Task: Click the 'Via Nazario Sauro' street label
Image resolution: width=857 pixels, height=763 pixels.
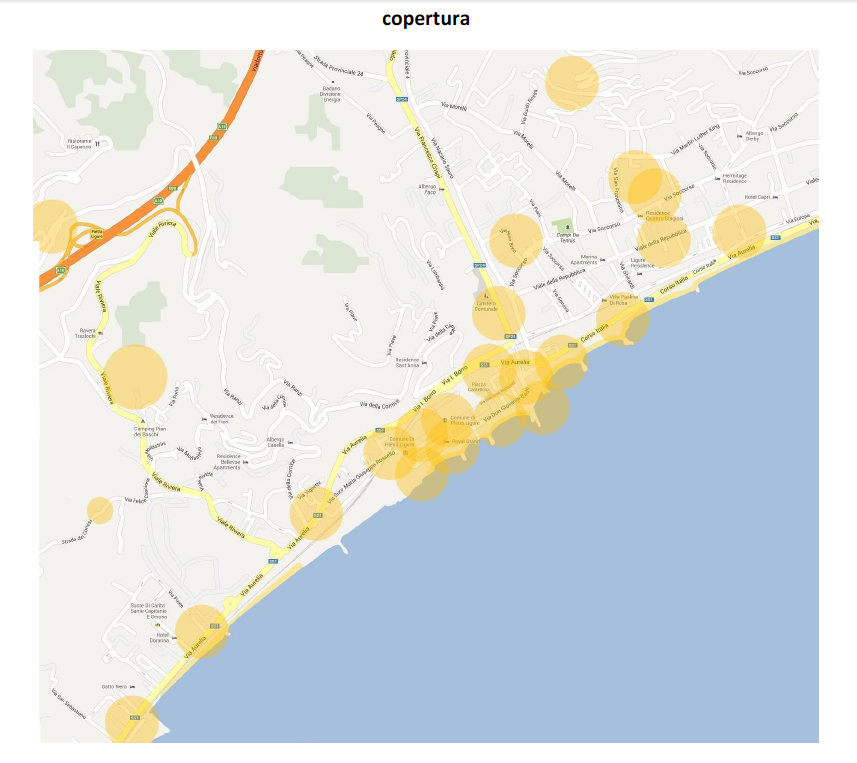Action: pyautogui.click(x=443, y=159)
